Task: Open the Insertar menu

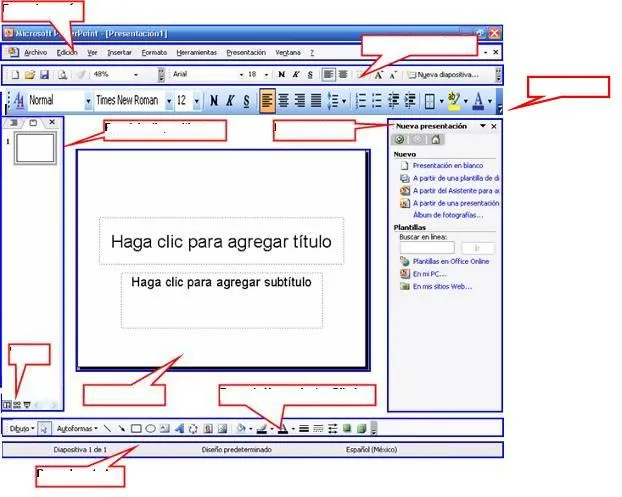Action: (119, 52)
